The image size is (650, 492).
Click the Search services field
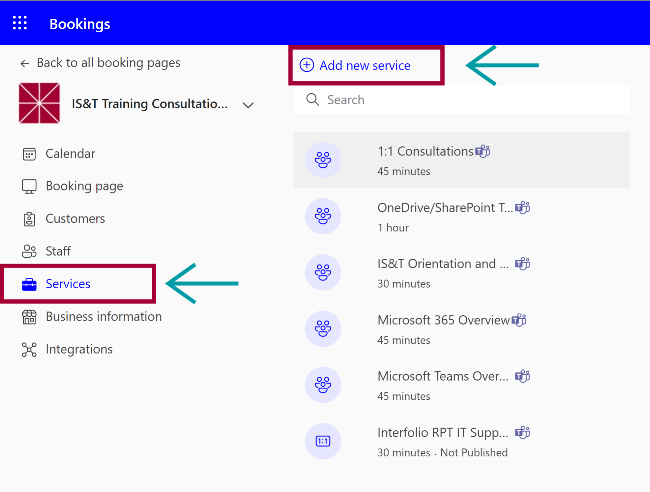[470, 100]
